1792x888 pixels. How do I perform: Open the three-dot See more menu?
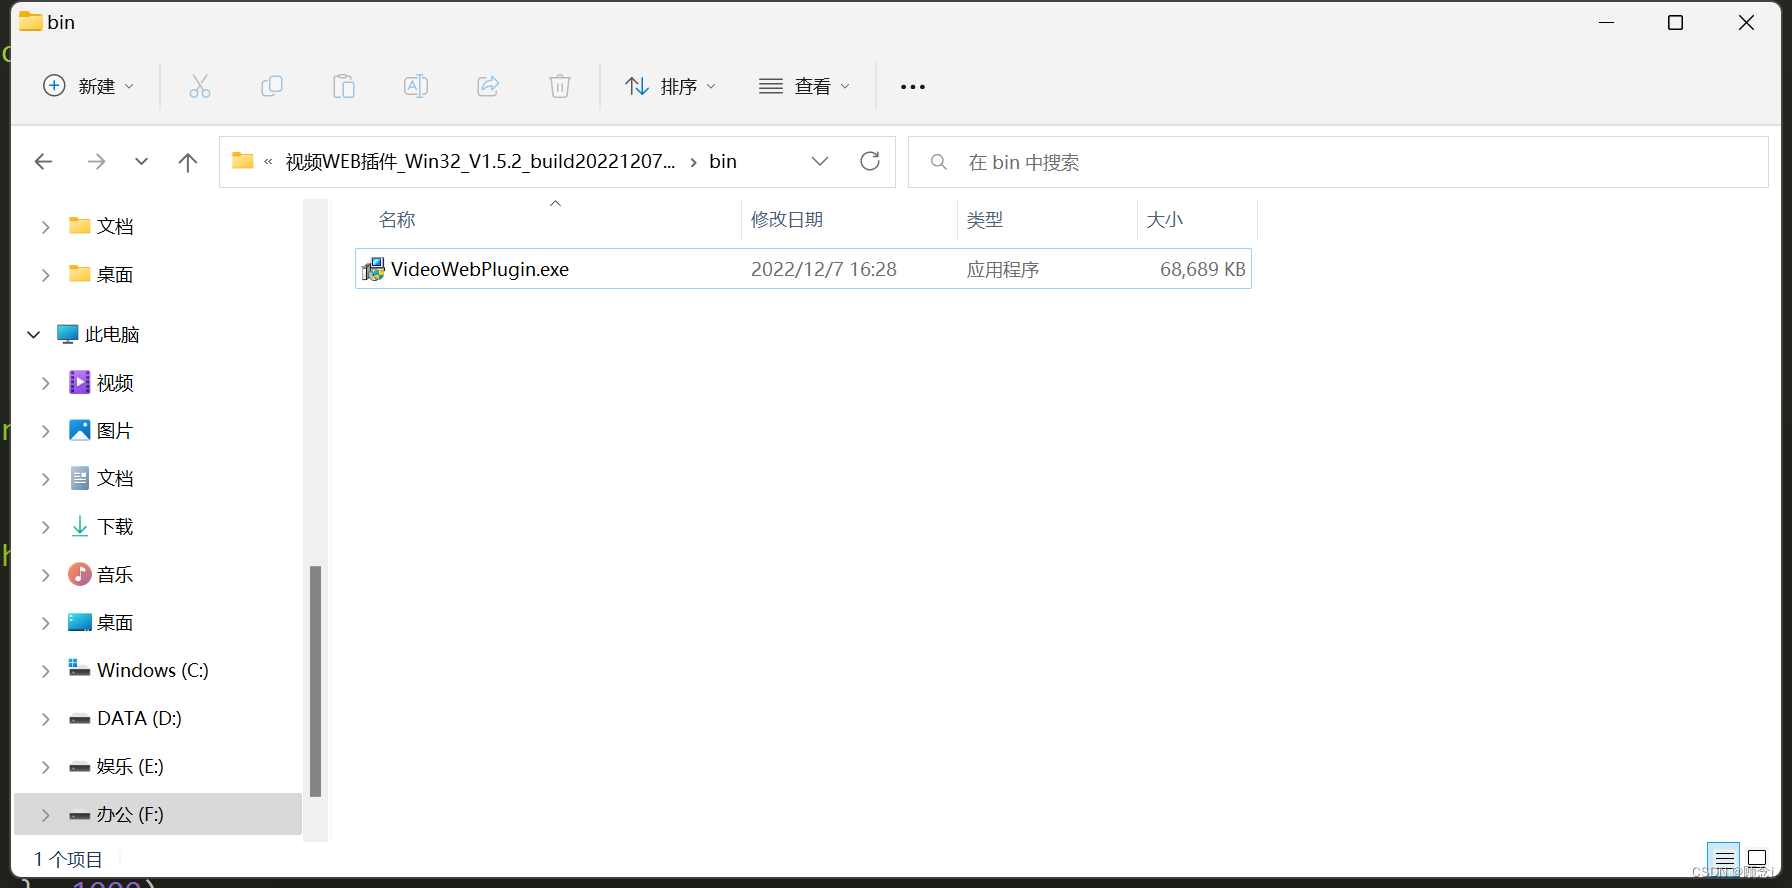click(913, 87)
